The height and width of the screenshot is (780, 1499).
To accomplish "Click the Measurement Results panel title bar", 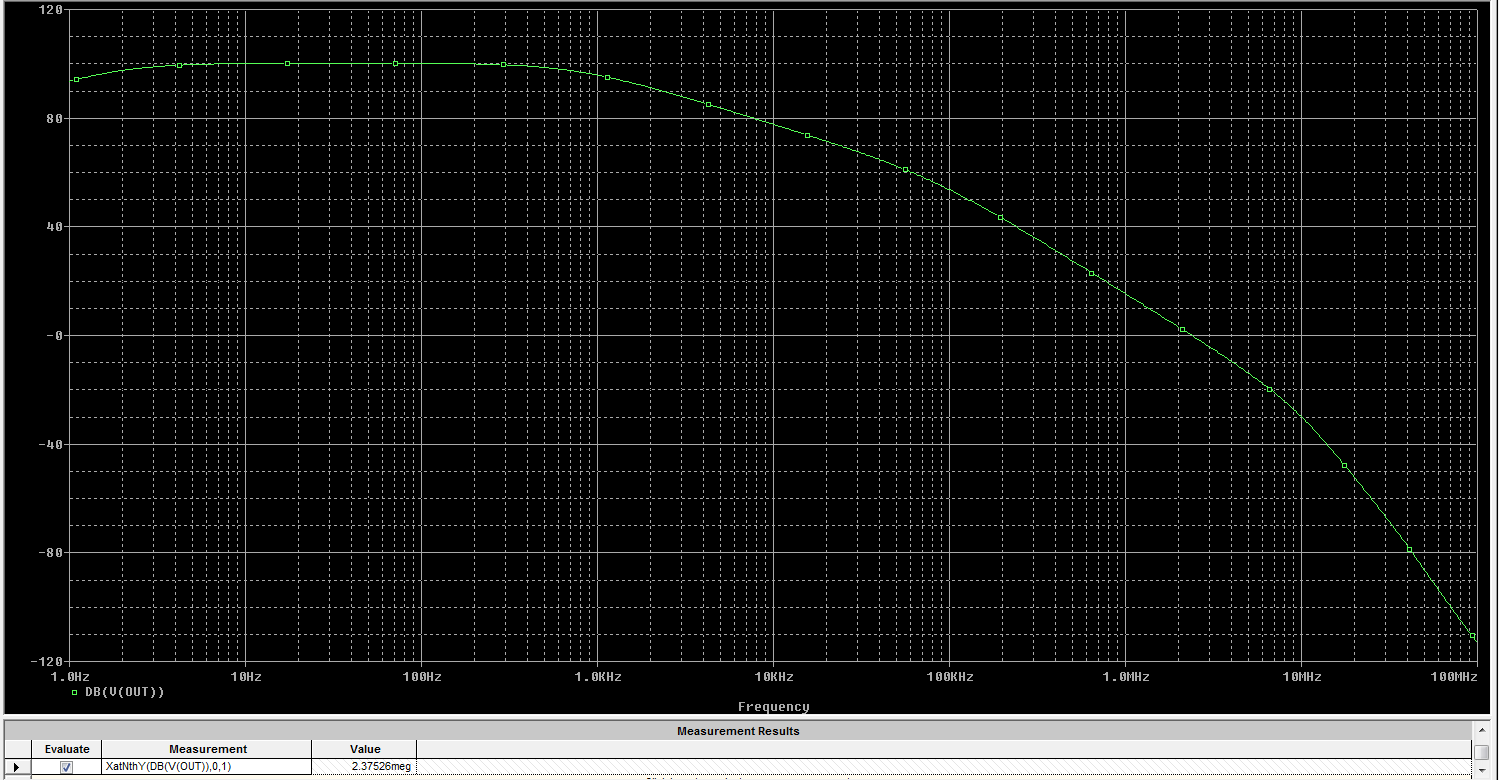I will click(738, 731).
